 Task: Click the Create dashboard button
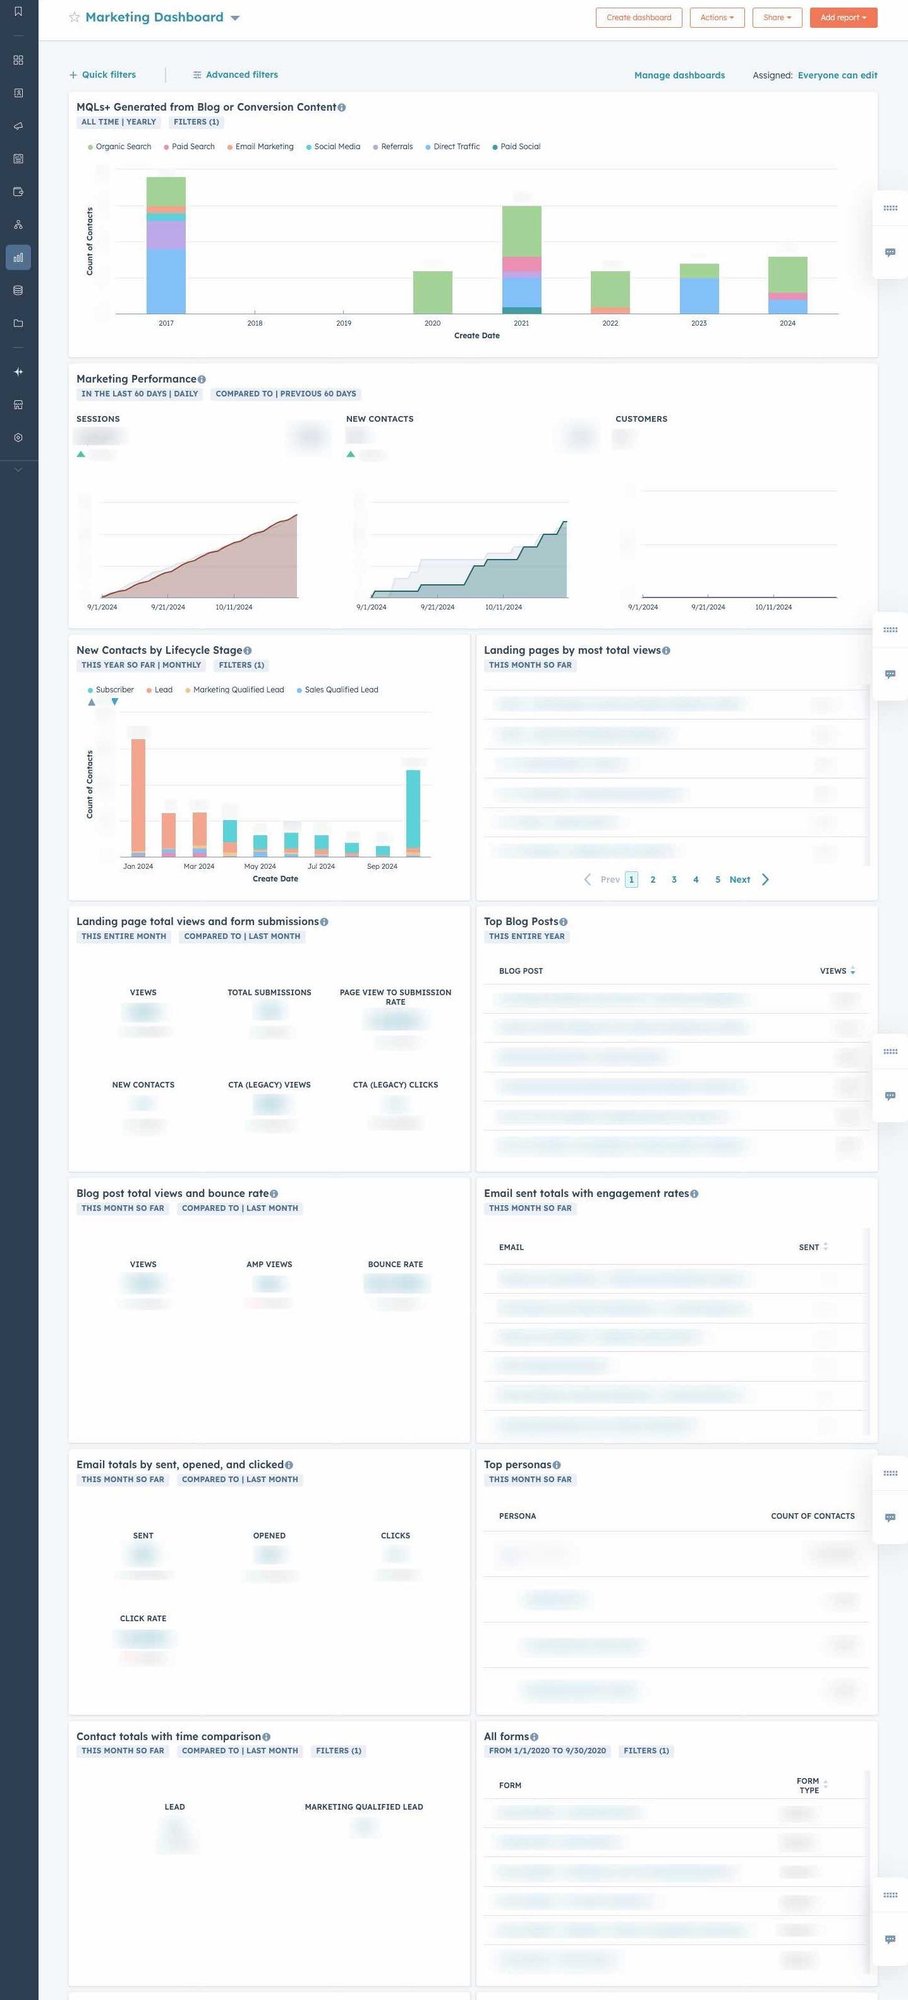(638, 18)
